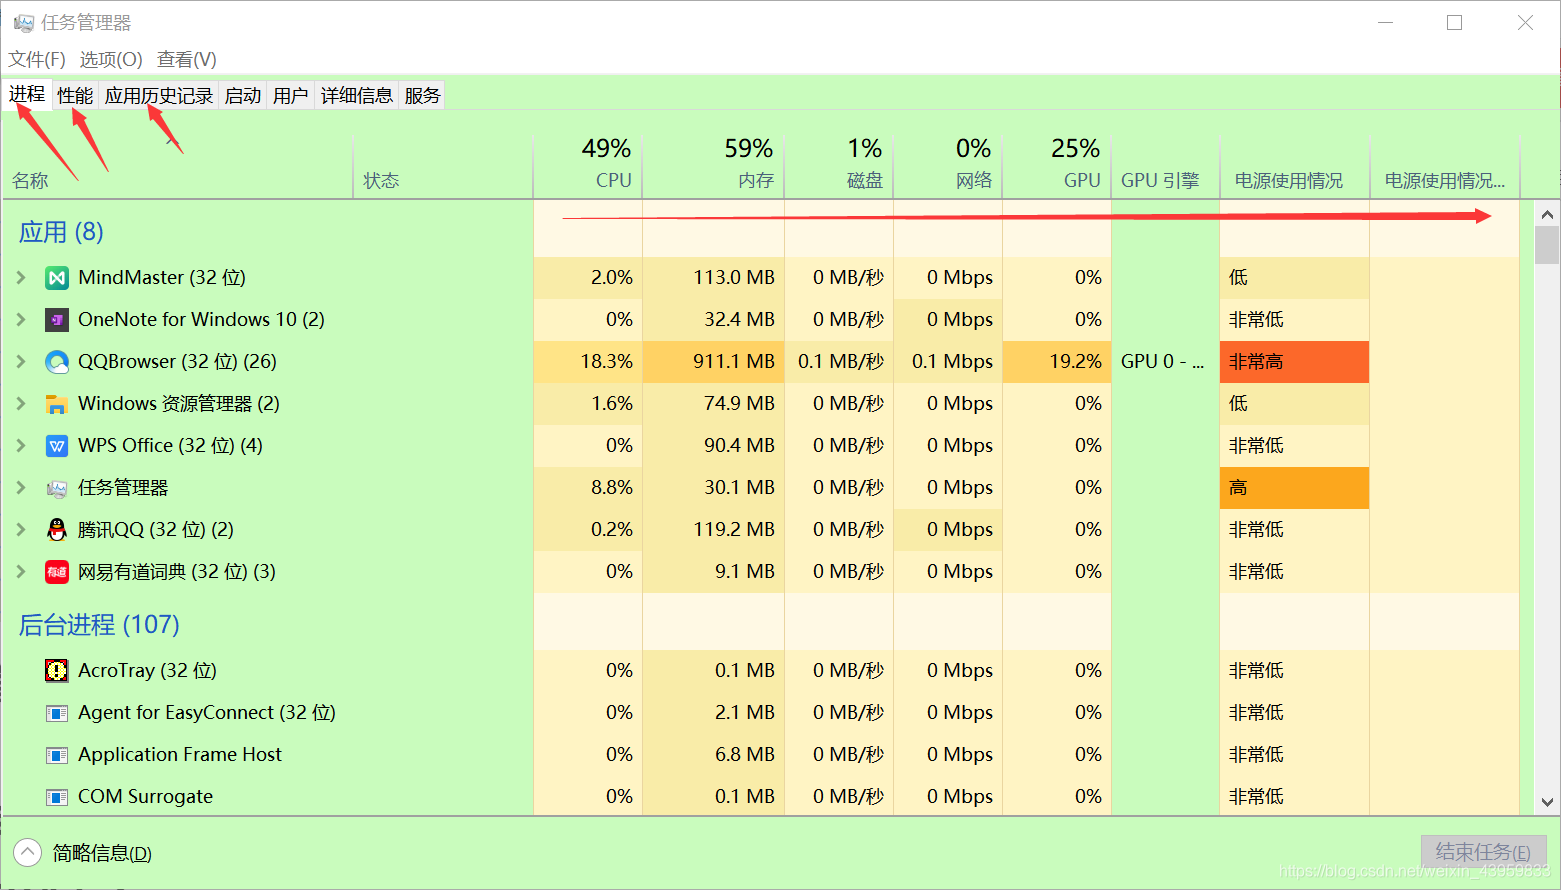Click the 腾讯QQ penguin icon
This screenshot has height=890, width=1561.
pyautogui.click(x=57, y=530)
